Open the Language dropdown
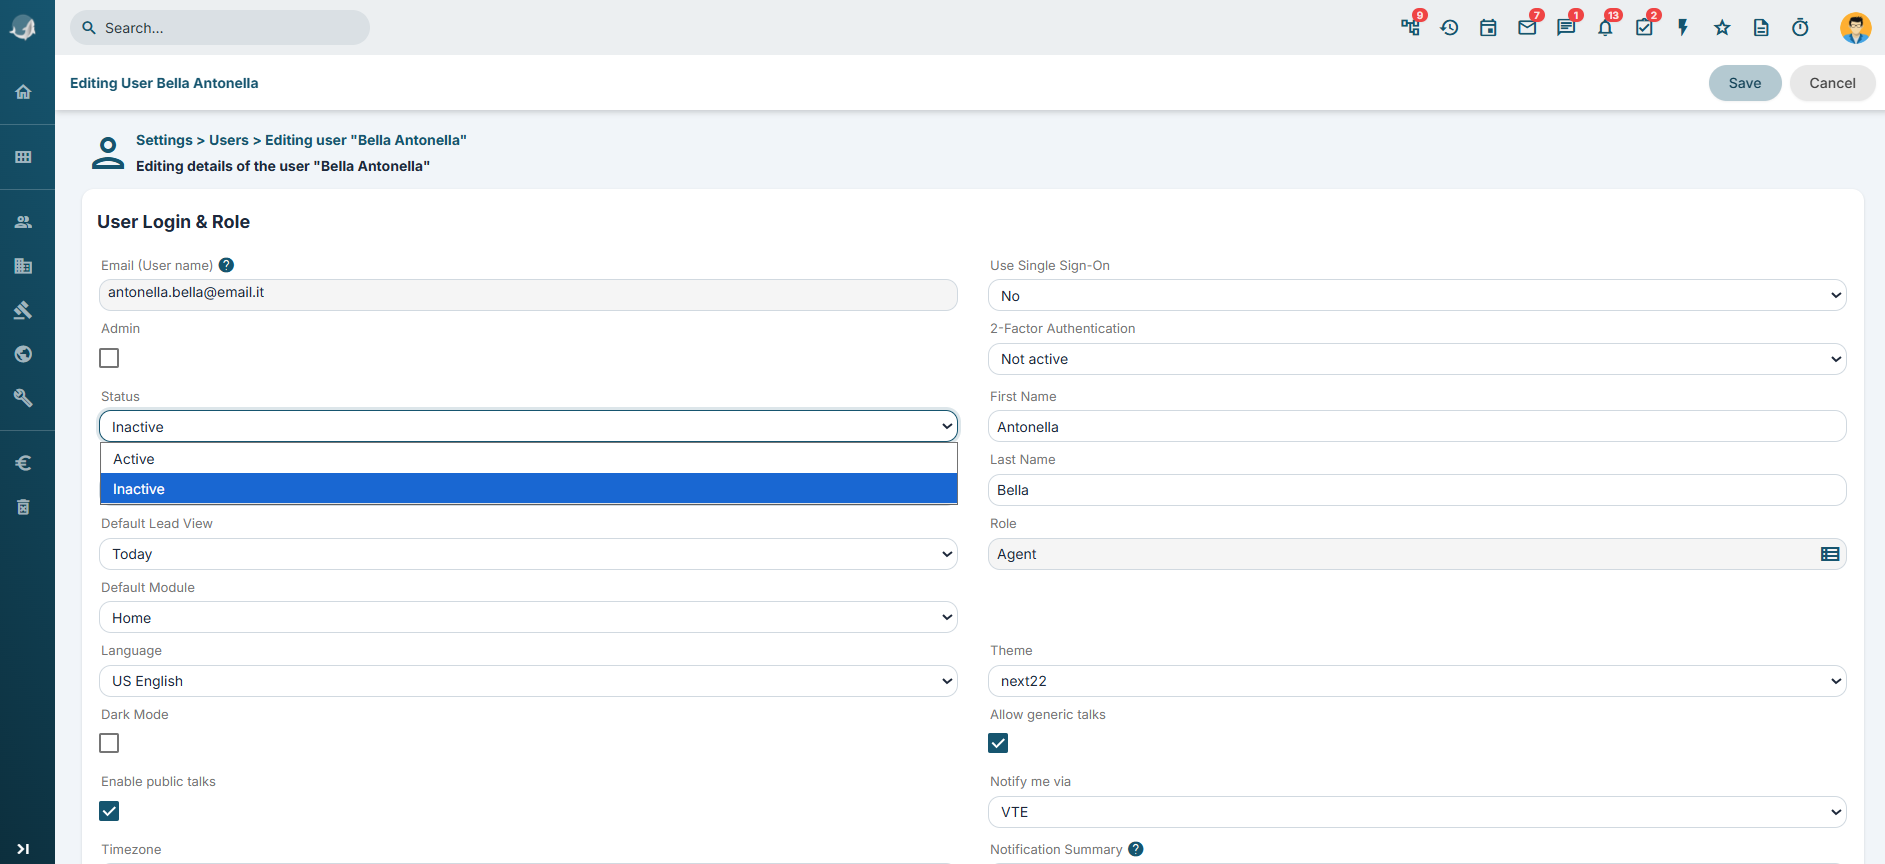Image resolution: width=1885 pixels, height=864 pixels. pyautogui.click(x=528, y=681)
